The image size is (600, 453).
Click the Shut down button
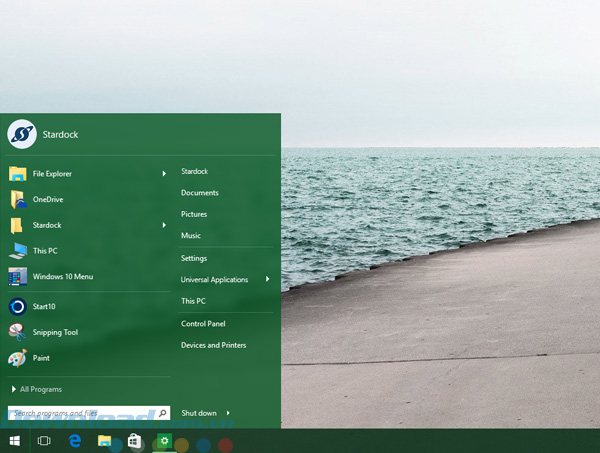point(198,413)
